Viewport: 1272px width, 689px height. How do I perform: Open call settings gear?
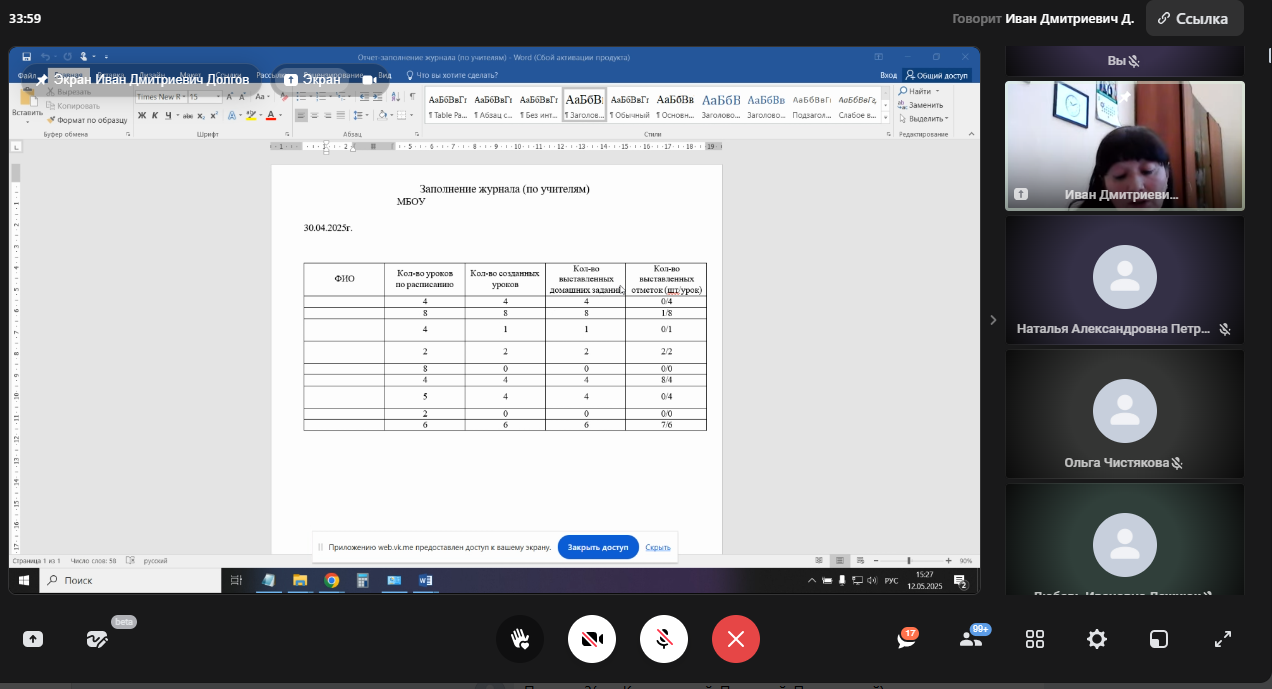(1097, 639)
